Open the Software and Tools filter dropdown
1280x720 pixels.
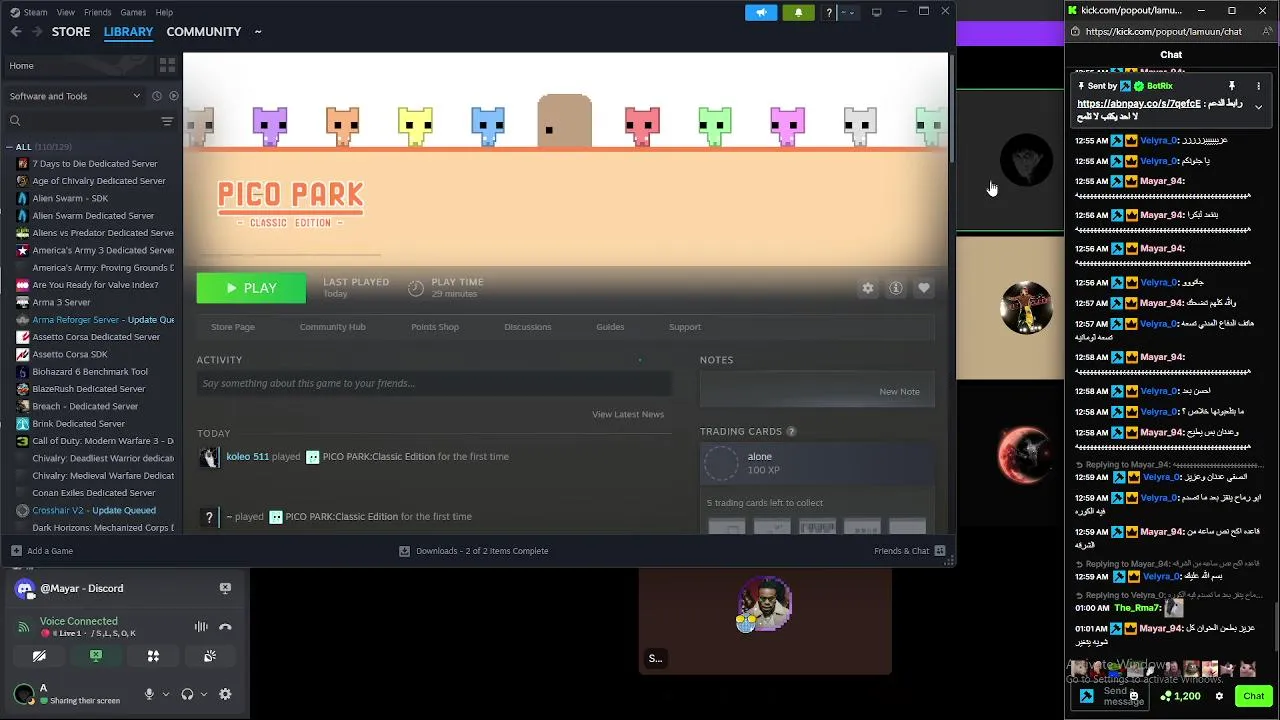75,96
